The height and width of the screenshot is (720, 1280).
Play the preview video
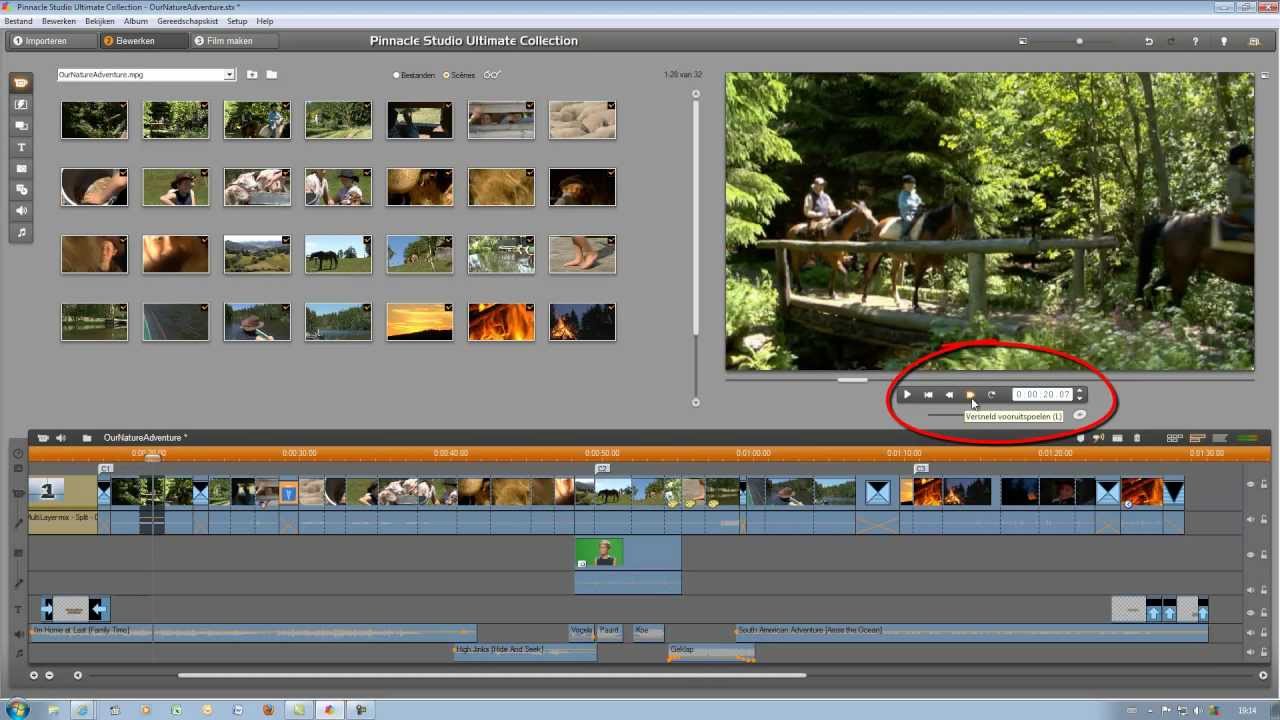pos(907,395)
